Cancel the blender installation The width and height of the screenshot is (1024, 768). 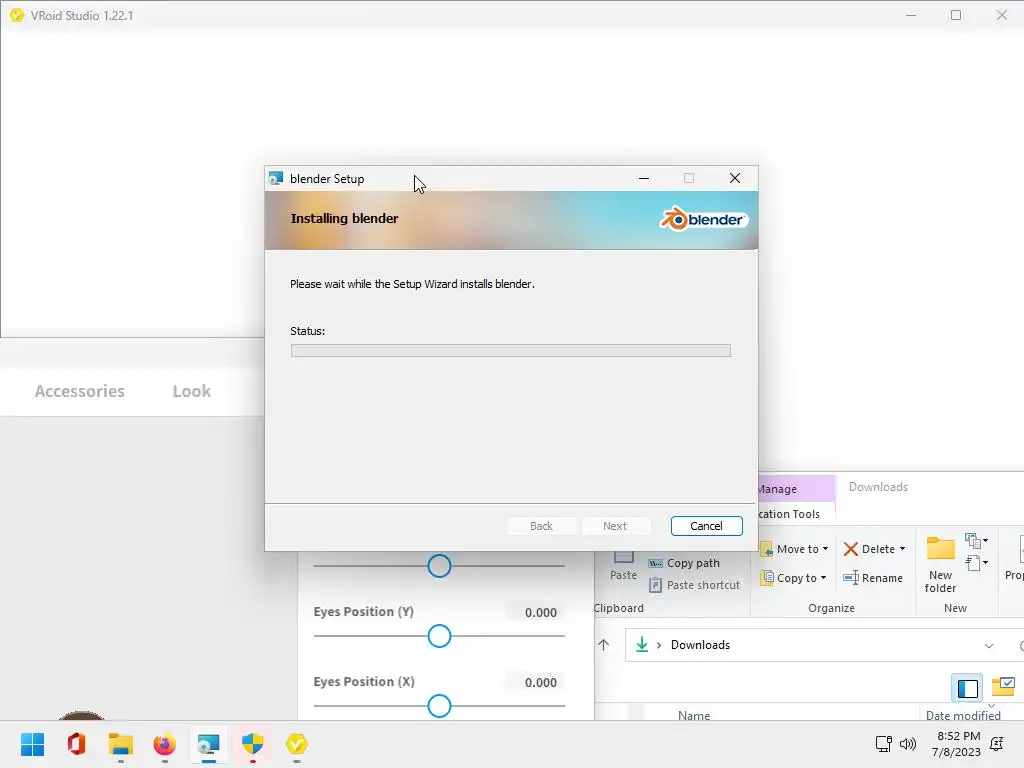pyautogui.click(x=706, y=526)
